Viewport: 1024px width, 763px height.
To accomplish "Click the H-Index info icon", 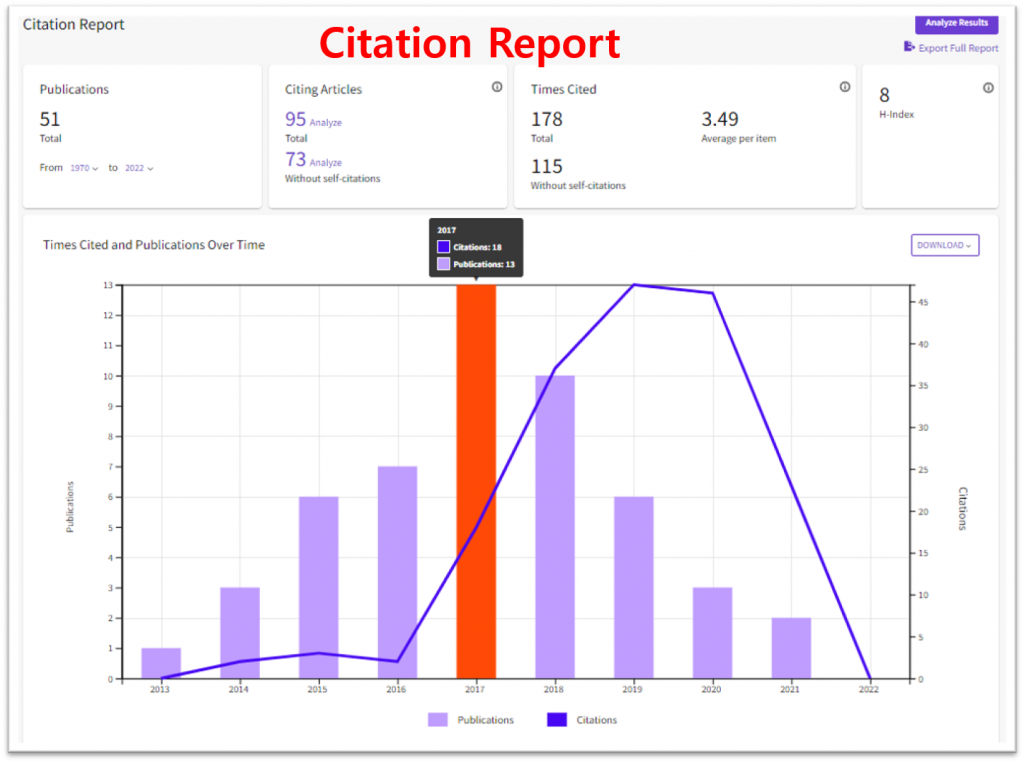I will (x=988, y=88).
